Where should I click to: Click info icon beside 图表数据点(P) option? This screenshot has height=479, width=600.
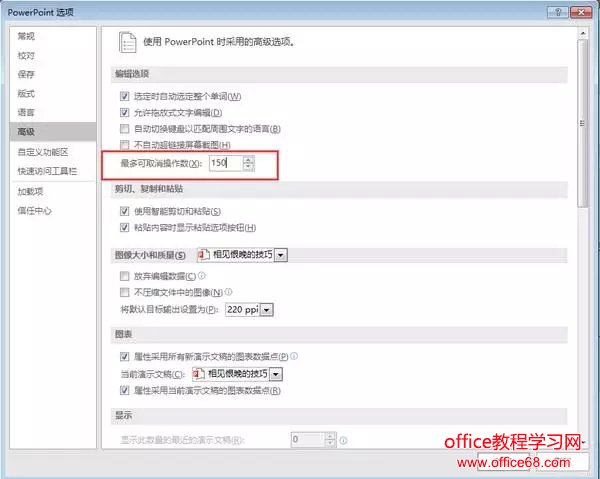tap(294, 356)
